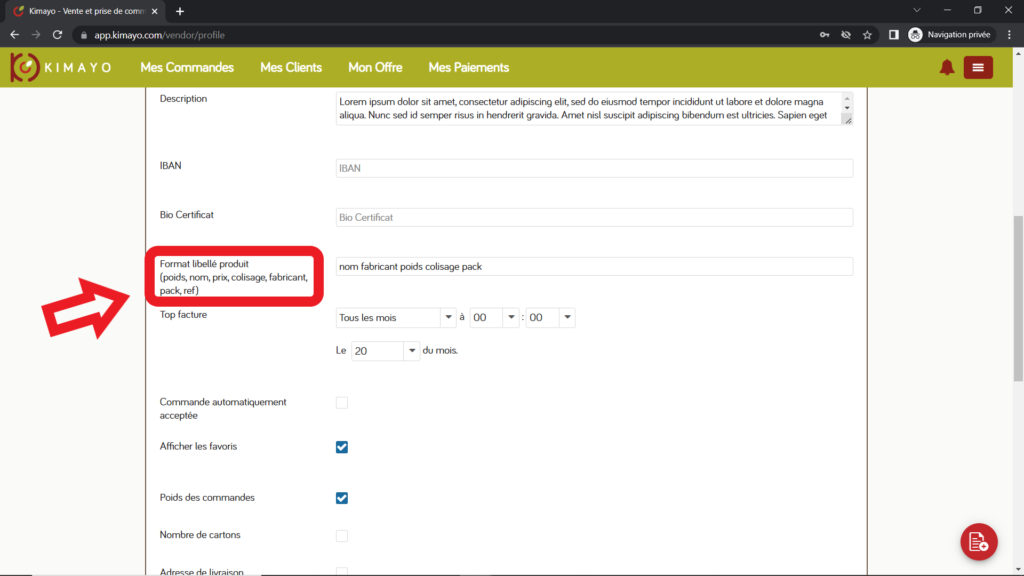Enable Nombre de cartons checkbox

point(342,536)
